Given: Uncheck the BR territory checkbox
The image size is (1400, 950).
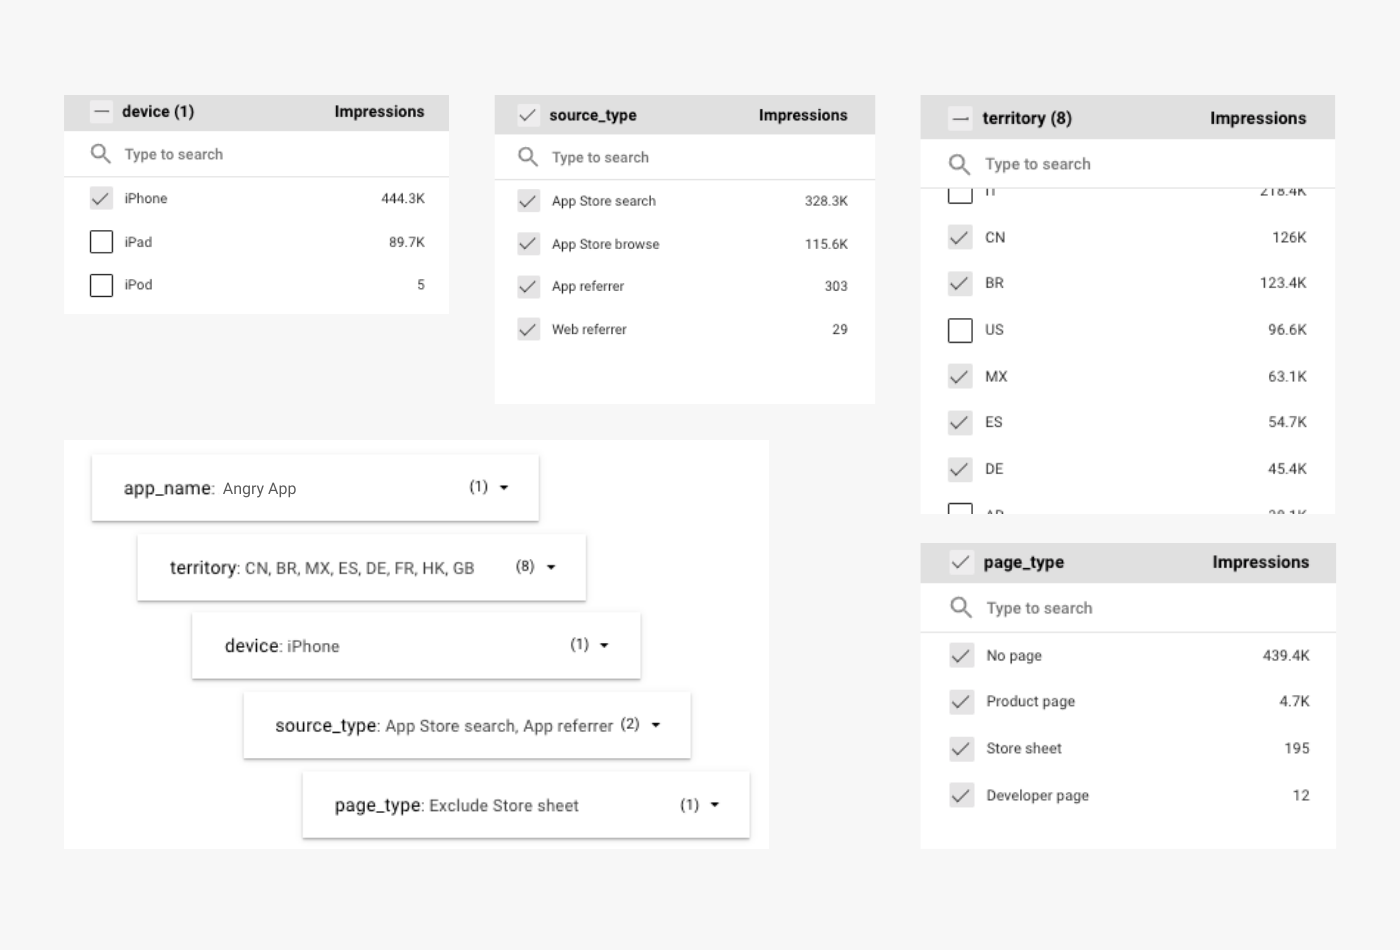Looking at the screenshot, I should point(960,283).
